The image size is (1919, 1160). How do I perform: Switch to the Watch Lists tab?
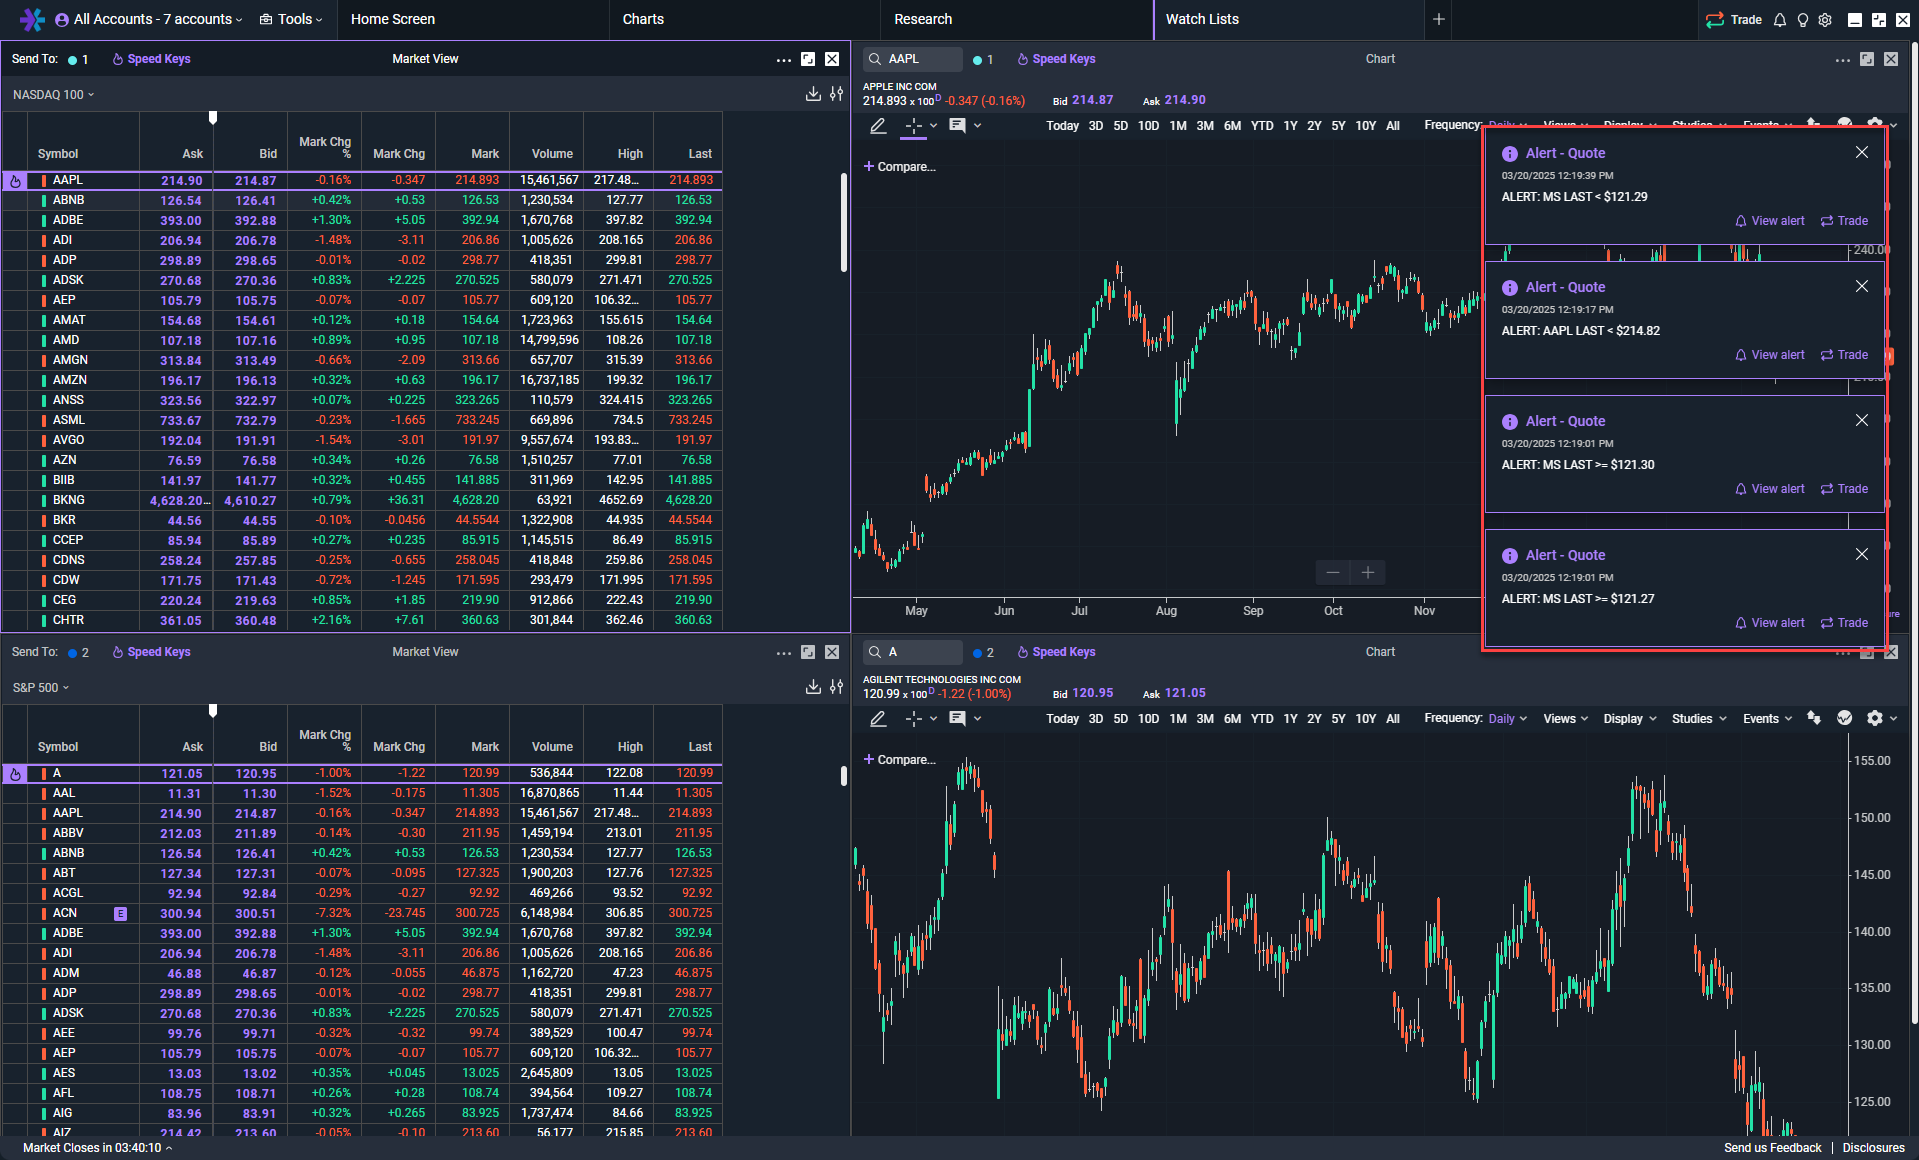pyautogui.click(x=1202, y=19)
